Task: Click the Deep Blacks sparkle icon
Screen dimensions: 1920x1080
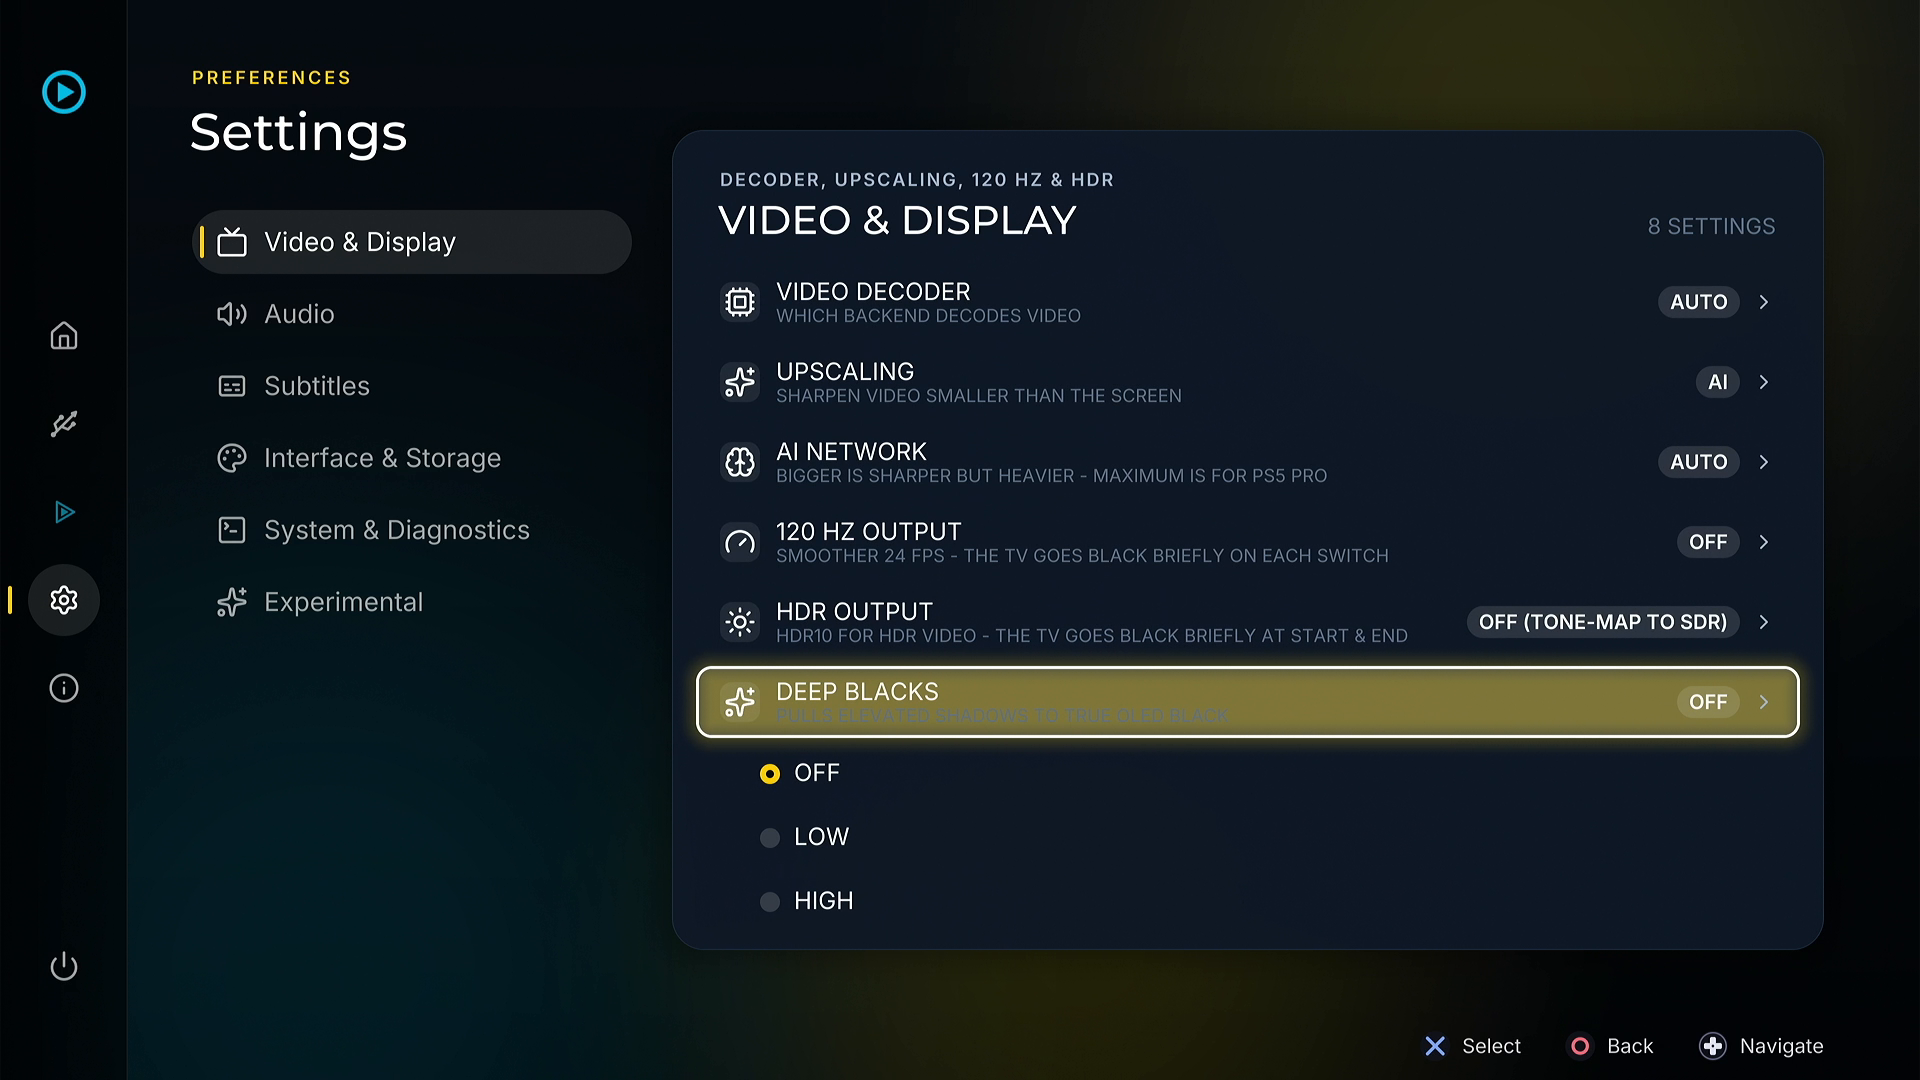Action: pos(740,702)
